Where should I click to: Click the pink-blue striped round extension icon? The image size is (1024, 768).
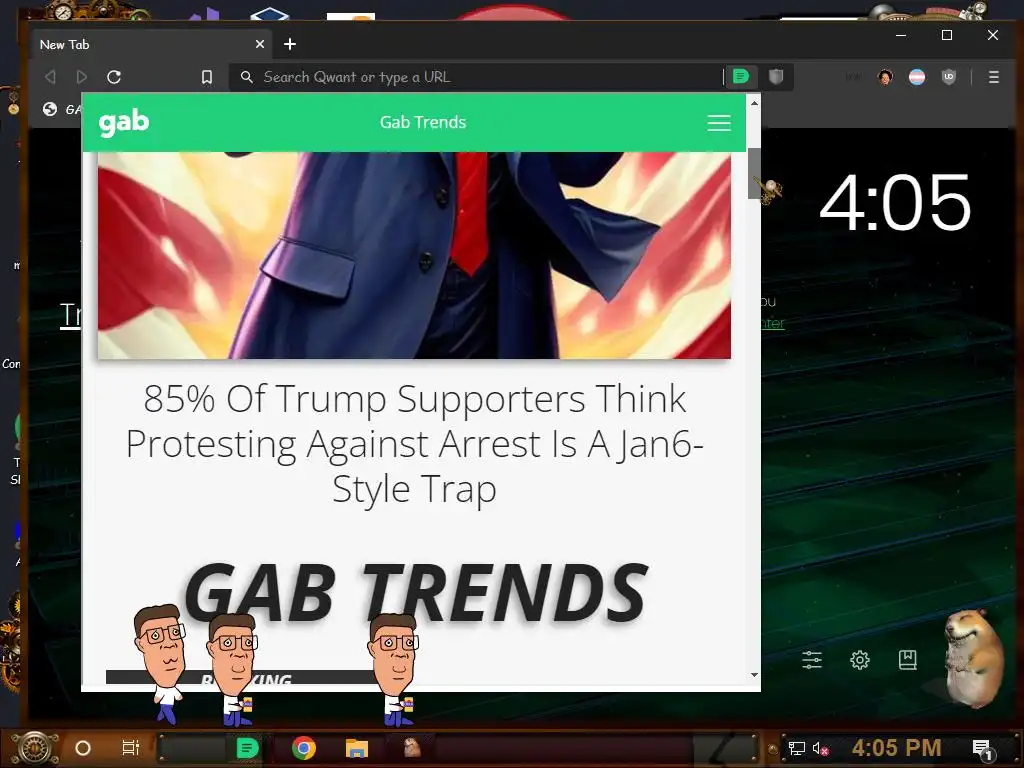917,77
